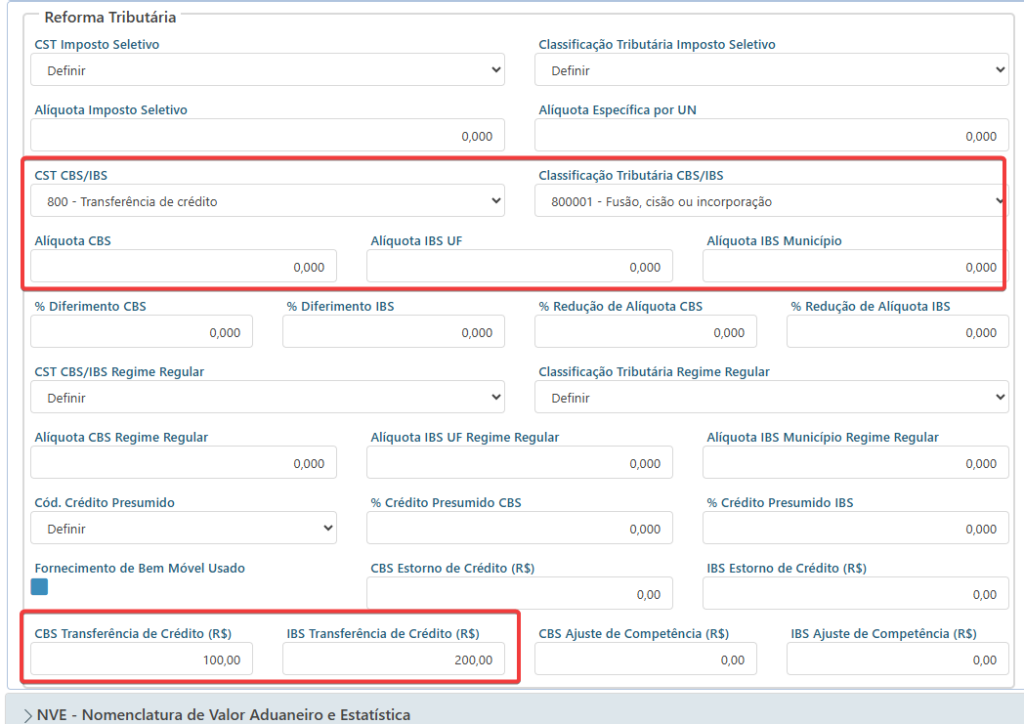Image resolution: width=1024 pixels, height=724 pixels.
Task: Expand NVE - Nomenclatura de Valor Aduaneiro section
Action: tap(217, 715)
